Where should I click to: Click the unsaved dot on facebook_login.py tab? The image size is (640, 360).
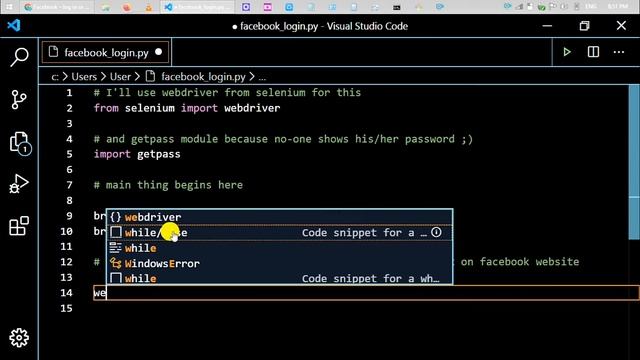pyautogui.click(x=158, y=52)
